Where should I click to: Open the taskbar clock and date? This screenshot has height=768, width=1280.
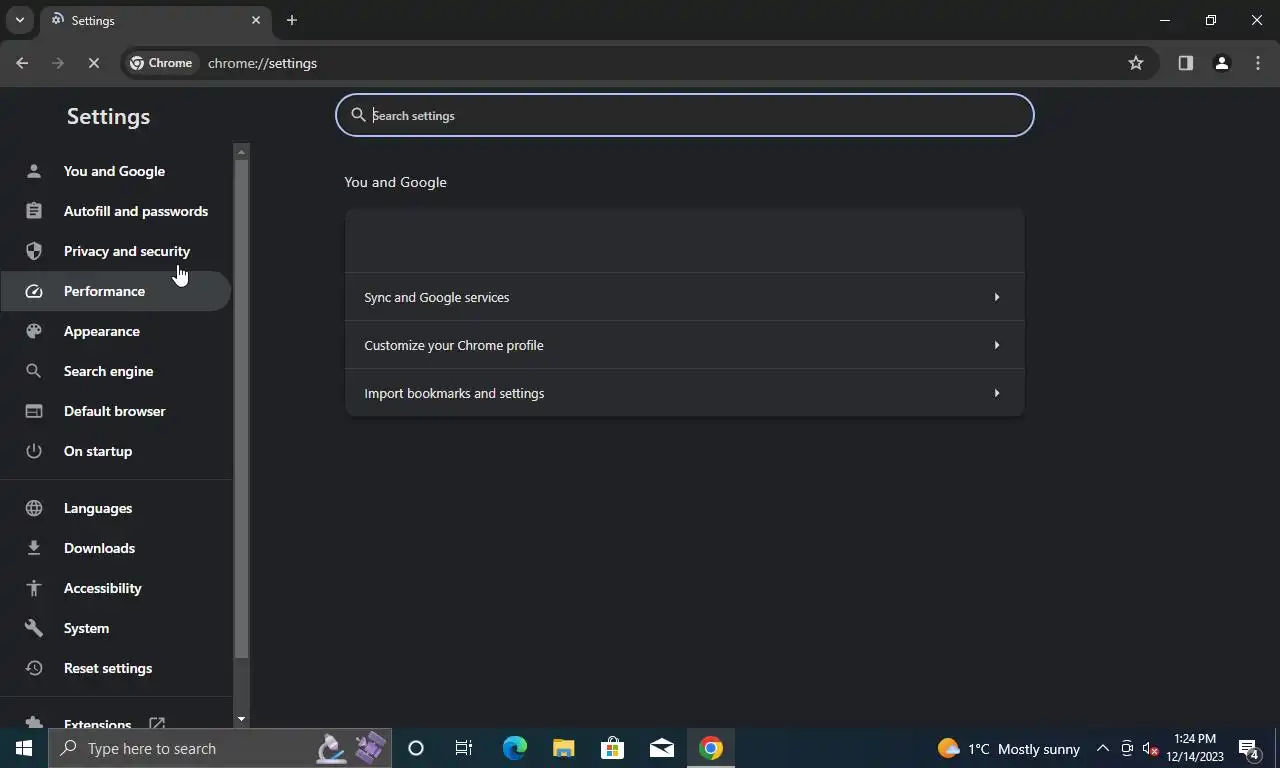(1194, 748)
